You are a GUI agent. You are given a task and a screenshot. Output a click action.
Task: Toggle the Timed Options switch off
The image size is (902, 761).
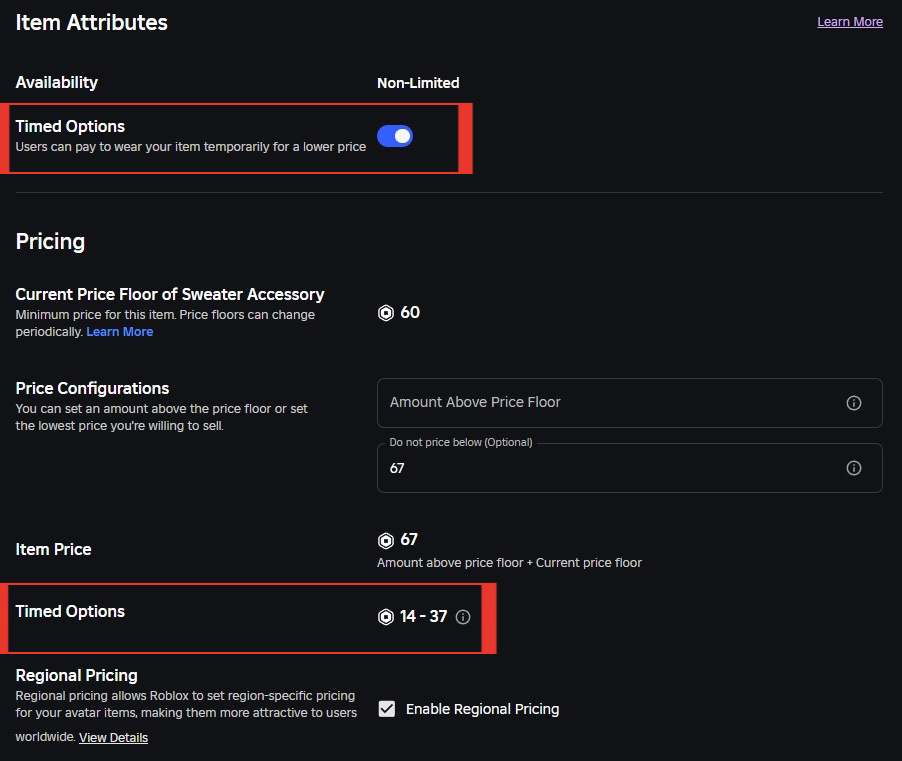(395, 136)
